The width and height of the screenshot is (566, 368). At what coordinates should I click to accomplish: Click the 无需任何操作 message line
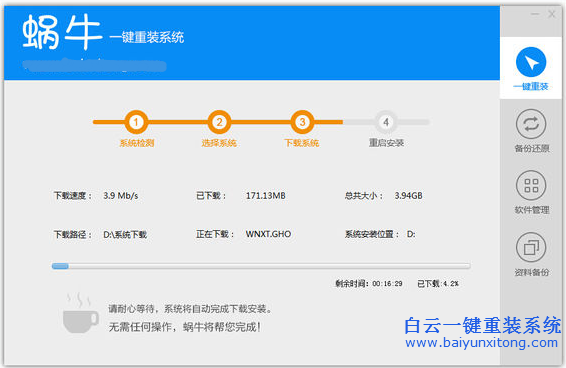tap(184, 327)
